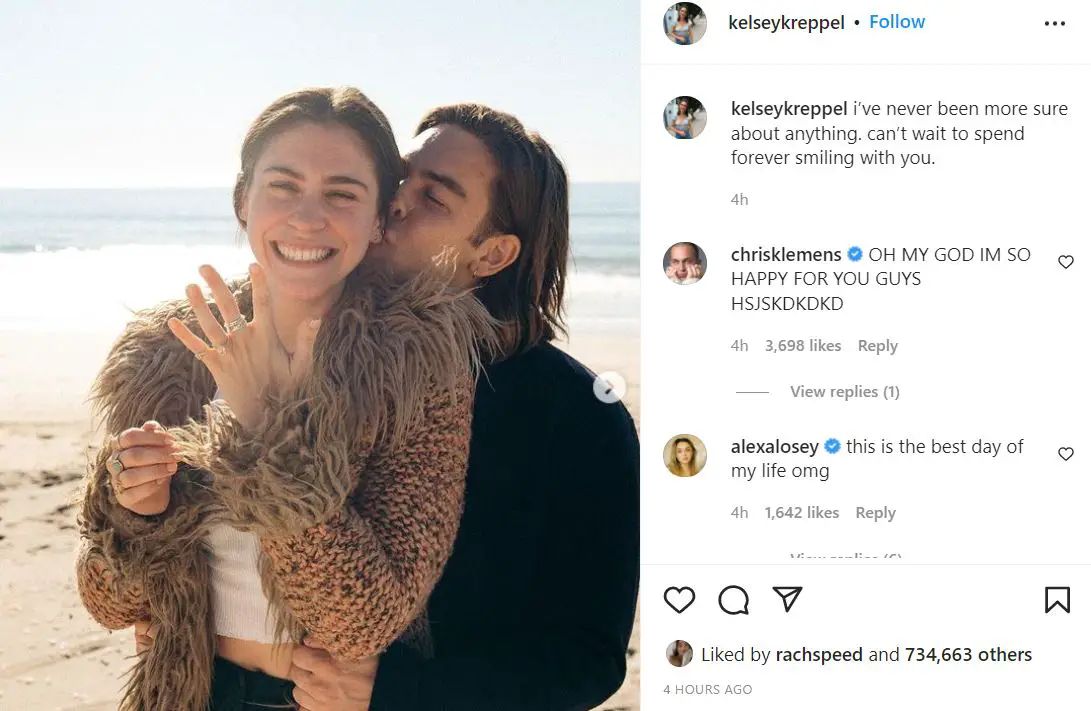This screenshot has height=711, width=1091.
Task: Like alexalosey's comment with heart
Action: pyautogui.click(x=1066, y=454)
